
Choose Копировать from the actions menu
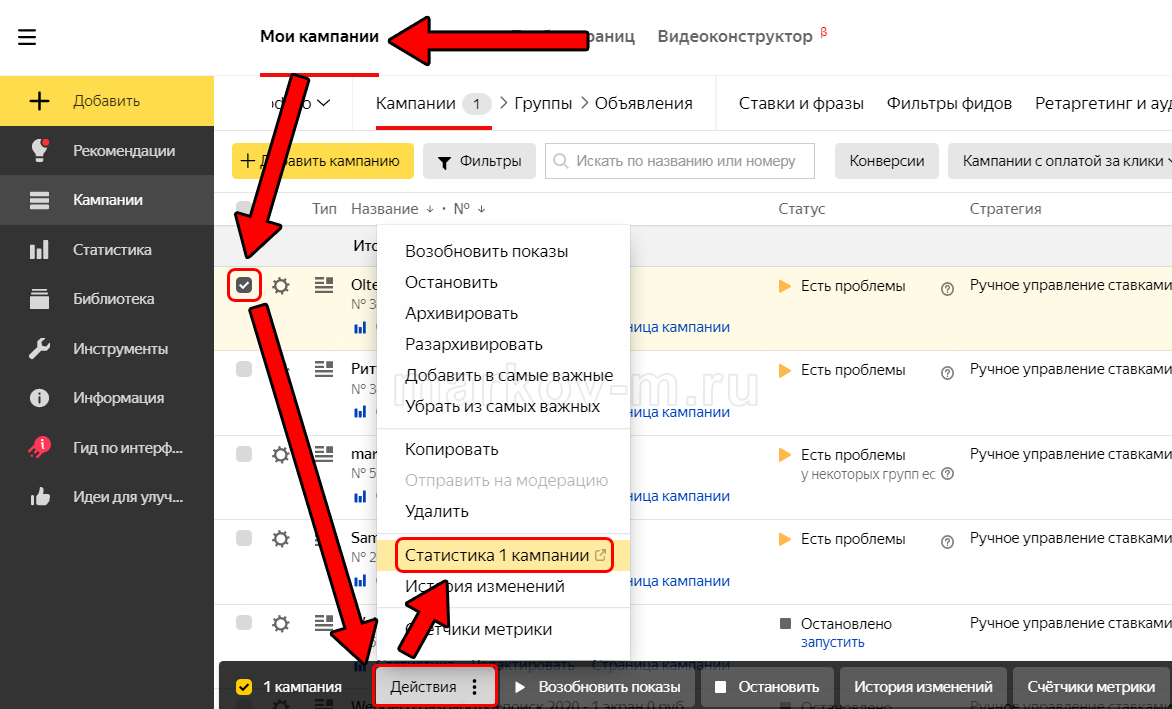pos(451,449)
